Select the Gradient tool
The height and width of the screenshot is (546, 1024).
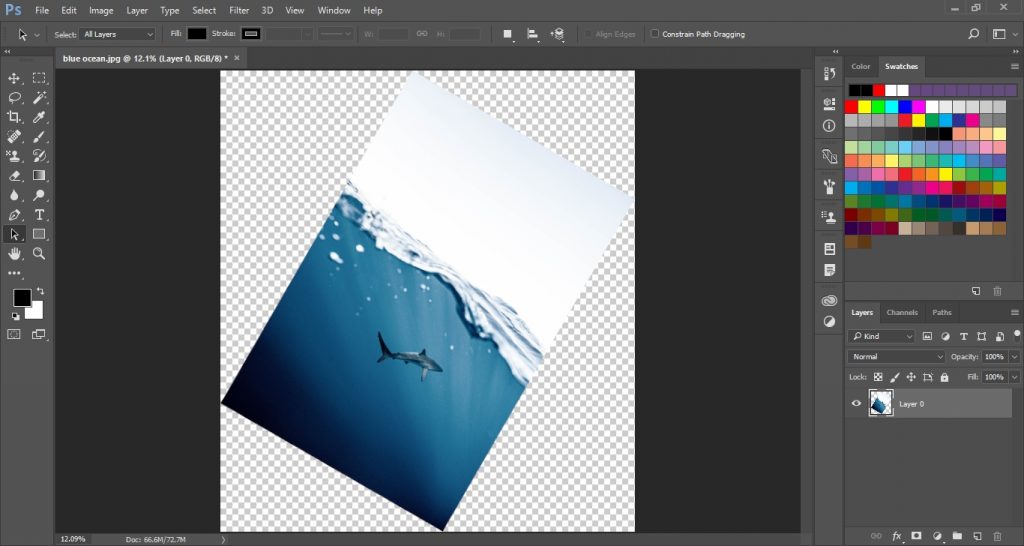pos(39,176)
